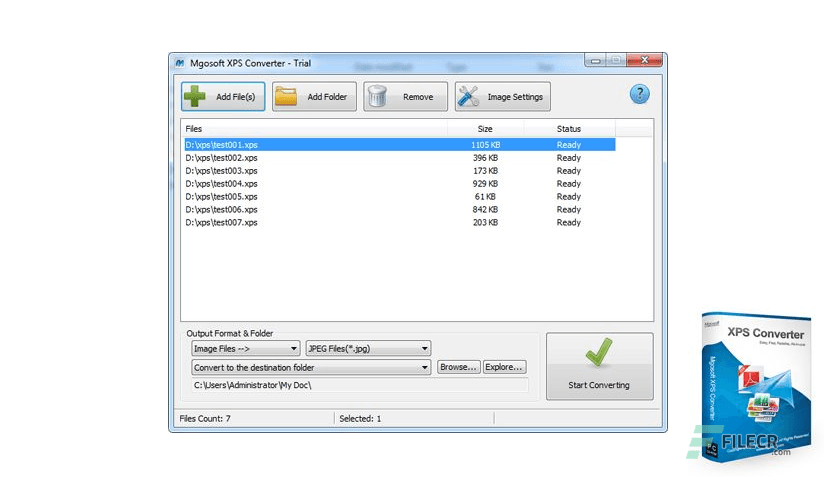
Task: Click the 61 KB size cell
Action: (485, 197)
